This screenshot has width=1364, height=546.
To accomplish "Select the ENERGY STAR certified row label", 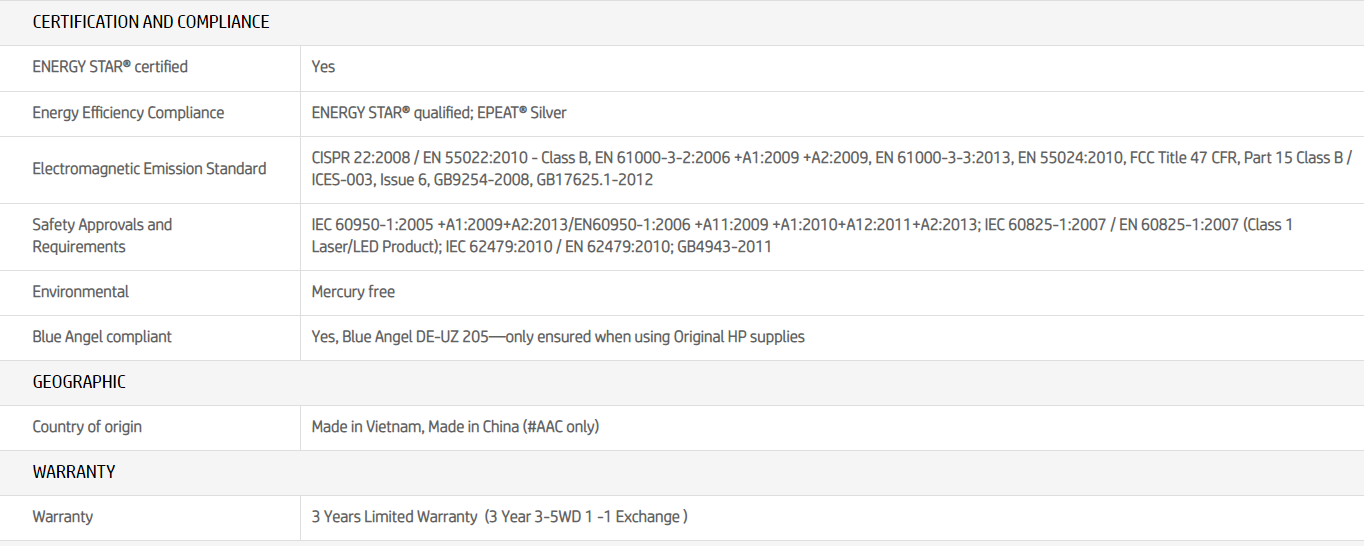I will coord(110,67).
